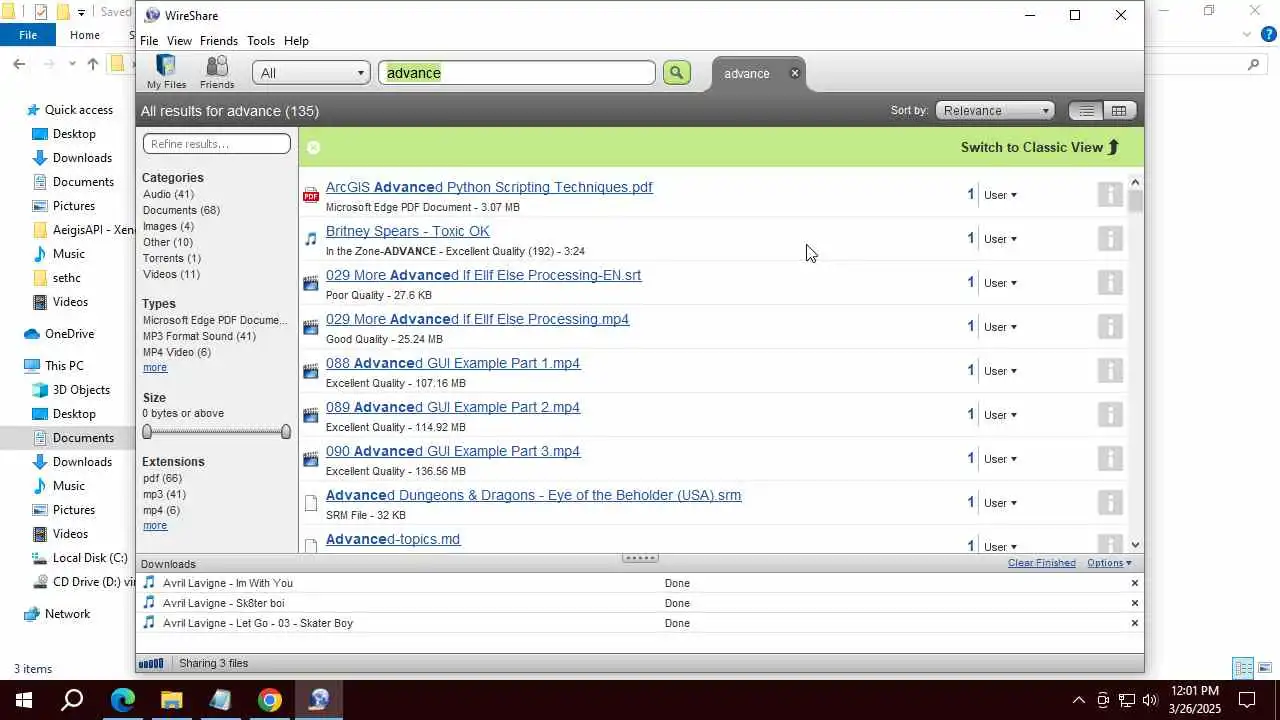
Task: Click the green search magnifier button
Action: 677,72
